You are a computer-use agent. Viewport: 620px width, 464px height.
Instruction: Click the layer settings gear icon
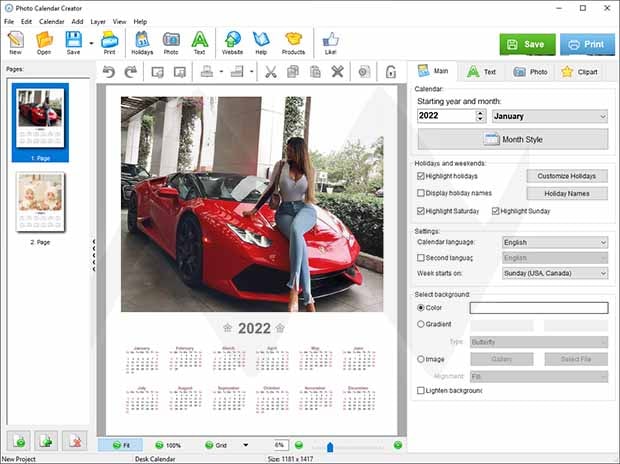364,72
